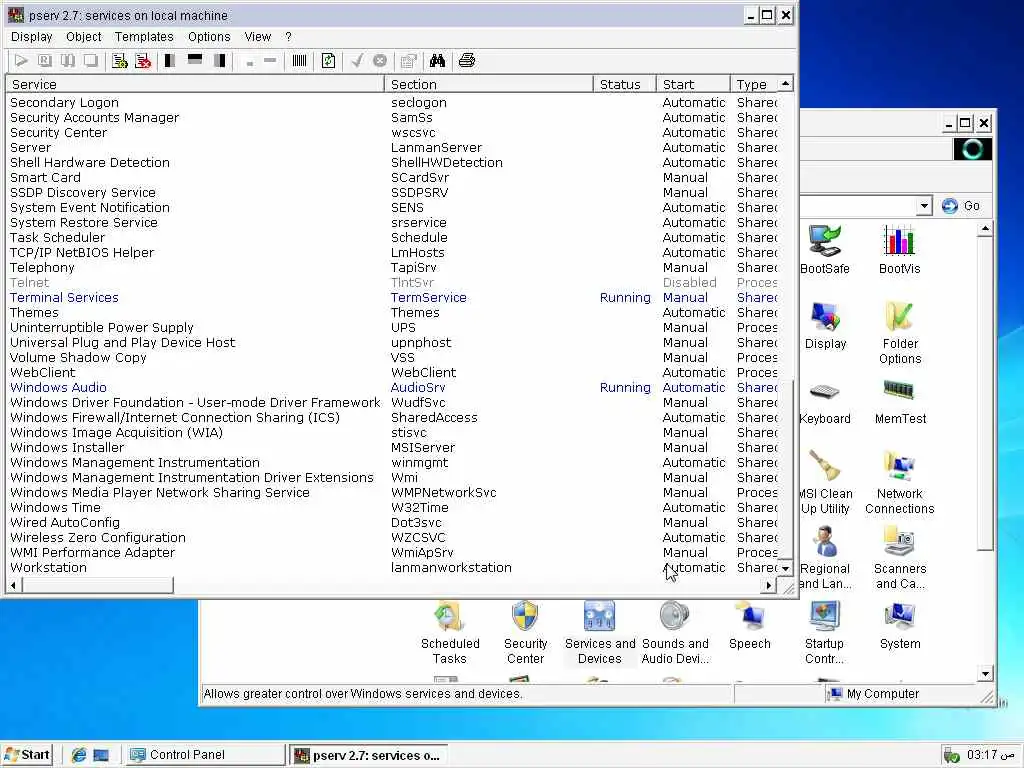This screenshot has width=1024, height=768.
Task: Open System icon in Control Panel
Action: 900,626
